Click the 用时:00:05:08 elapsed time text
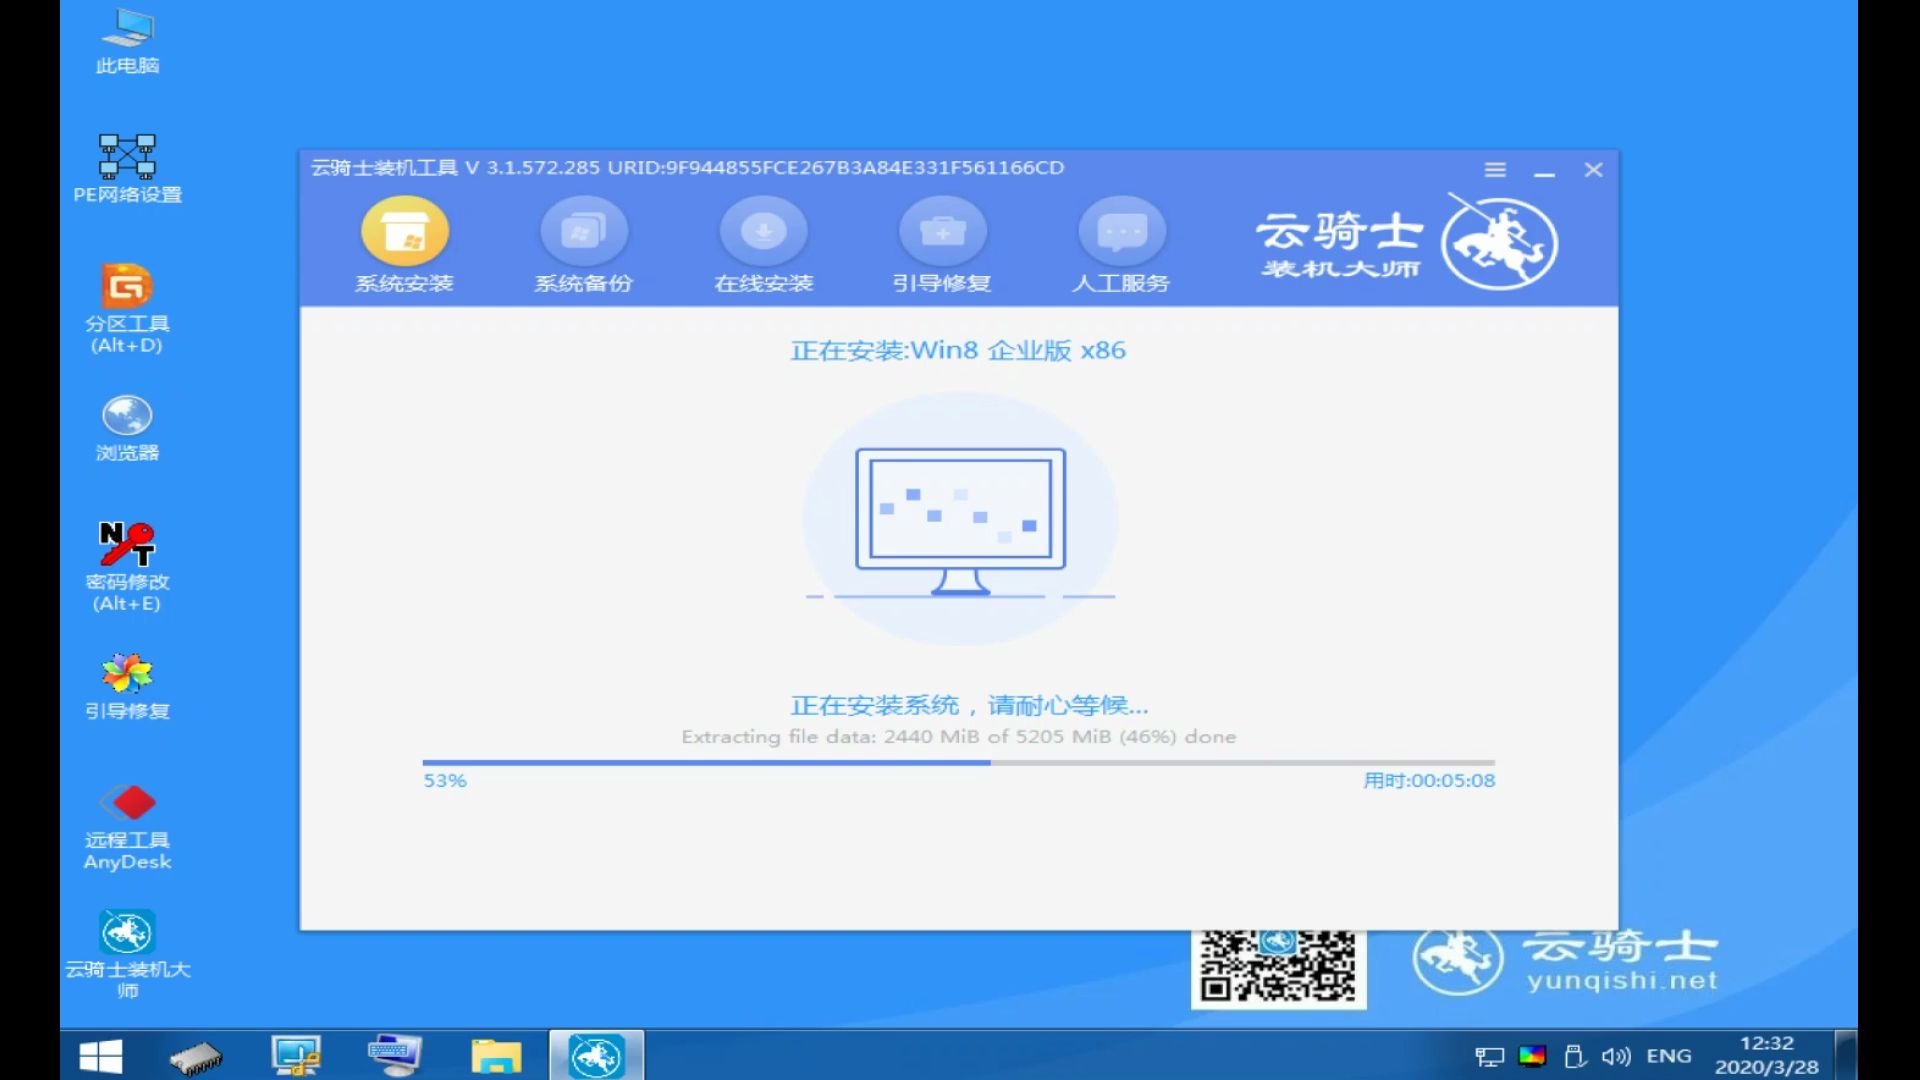Image resolution: width=1920 pixels, height=1080 pixels. pos(1429,780)
